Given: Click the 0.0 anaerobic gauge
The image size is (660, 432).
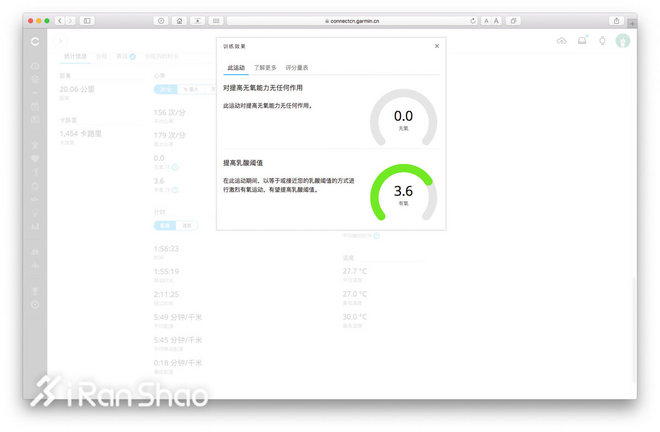Looking at the screenshot, I should point(403,117).
